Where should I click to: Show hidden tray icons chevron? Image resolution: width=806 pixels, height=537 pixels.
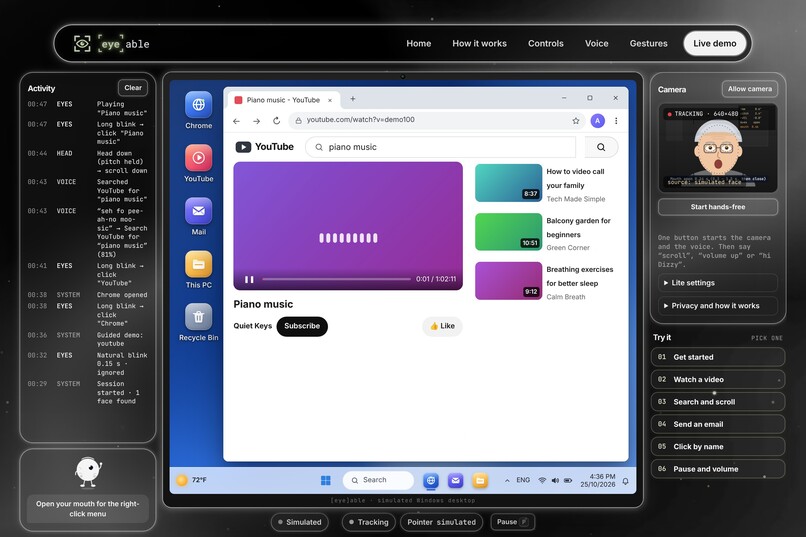pos(507,480)
